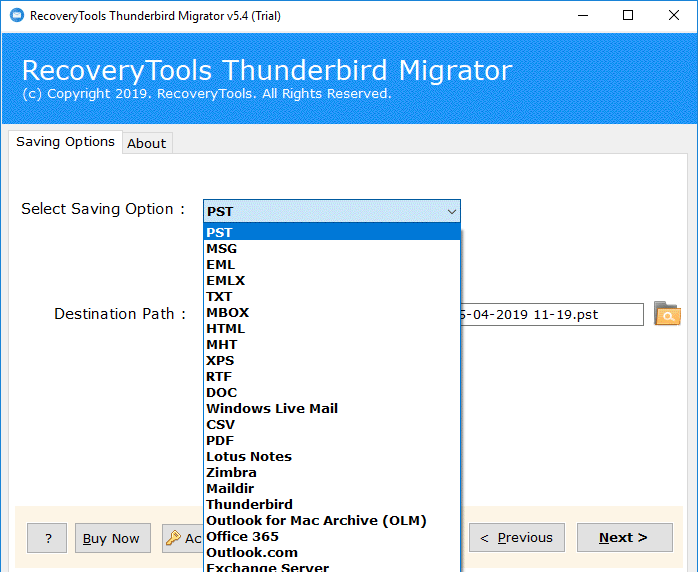Choose MSG from the saving options list

click(332, 248)
